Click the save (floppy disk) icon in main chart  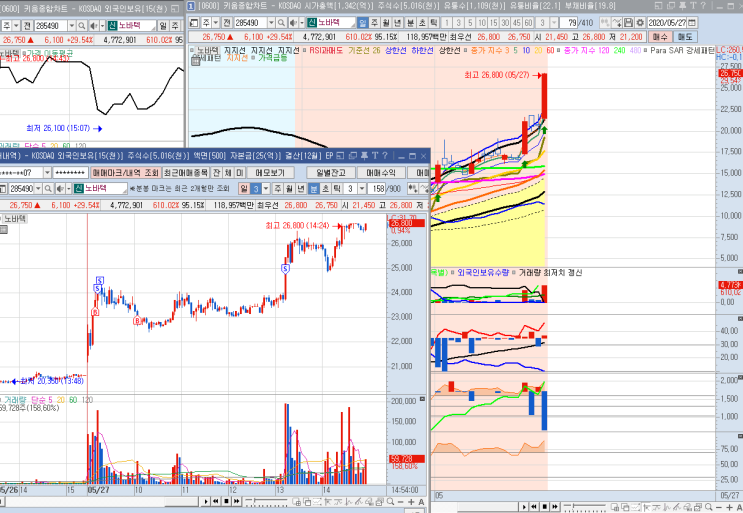pos(629,23)
